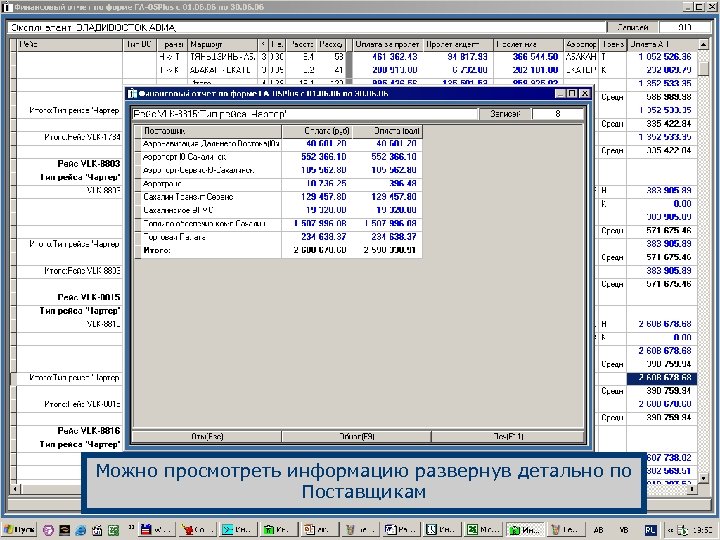Click the Пролет акцепт column header
This screenshot has width=720, height=540.
[x=459, y=45]
